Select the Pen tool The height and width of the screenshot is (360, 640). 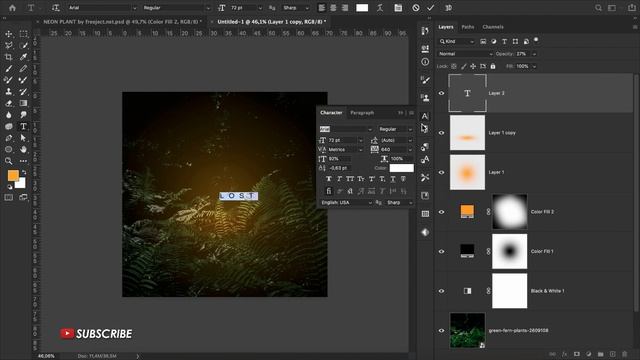pyautogui.click(x=9, y=138)
